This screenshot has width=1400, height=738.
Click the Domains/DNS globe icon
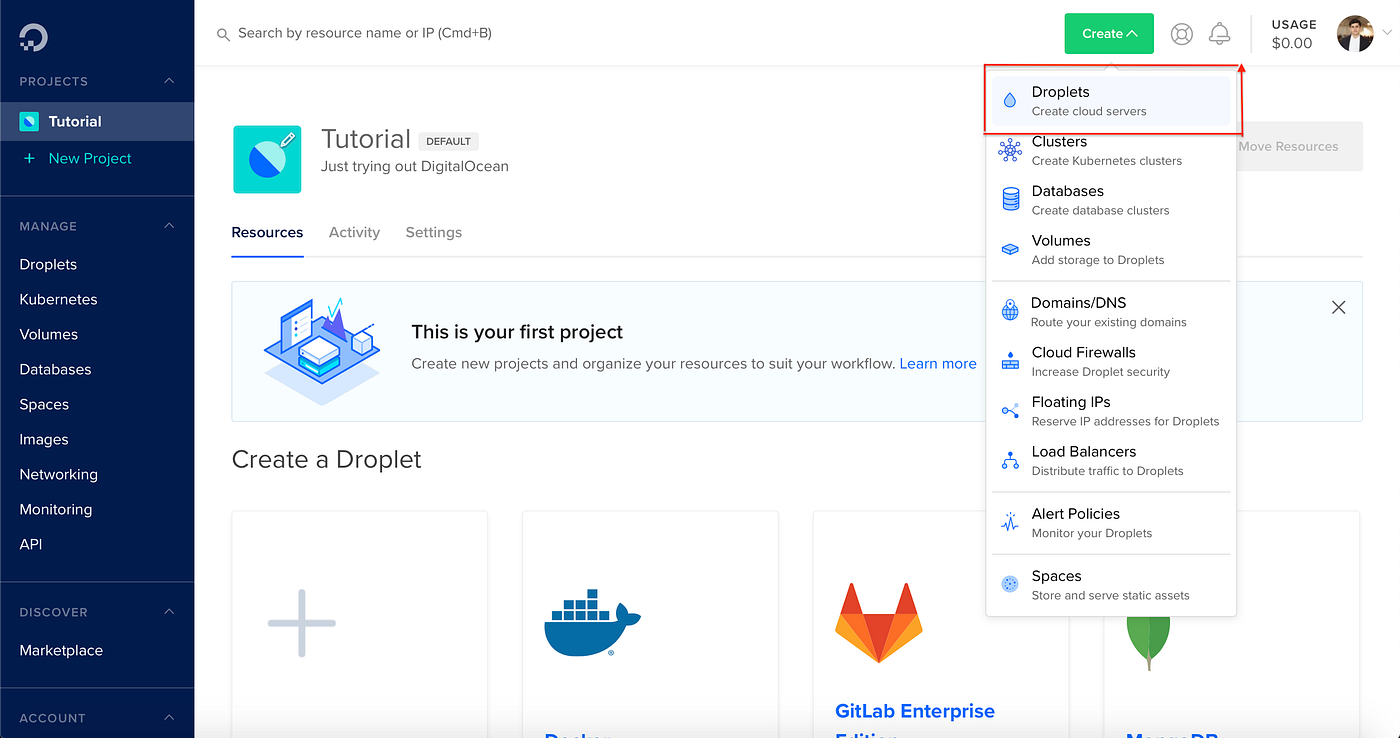coord(1009,310)
